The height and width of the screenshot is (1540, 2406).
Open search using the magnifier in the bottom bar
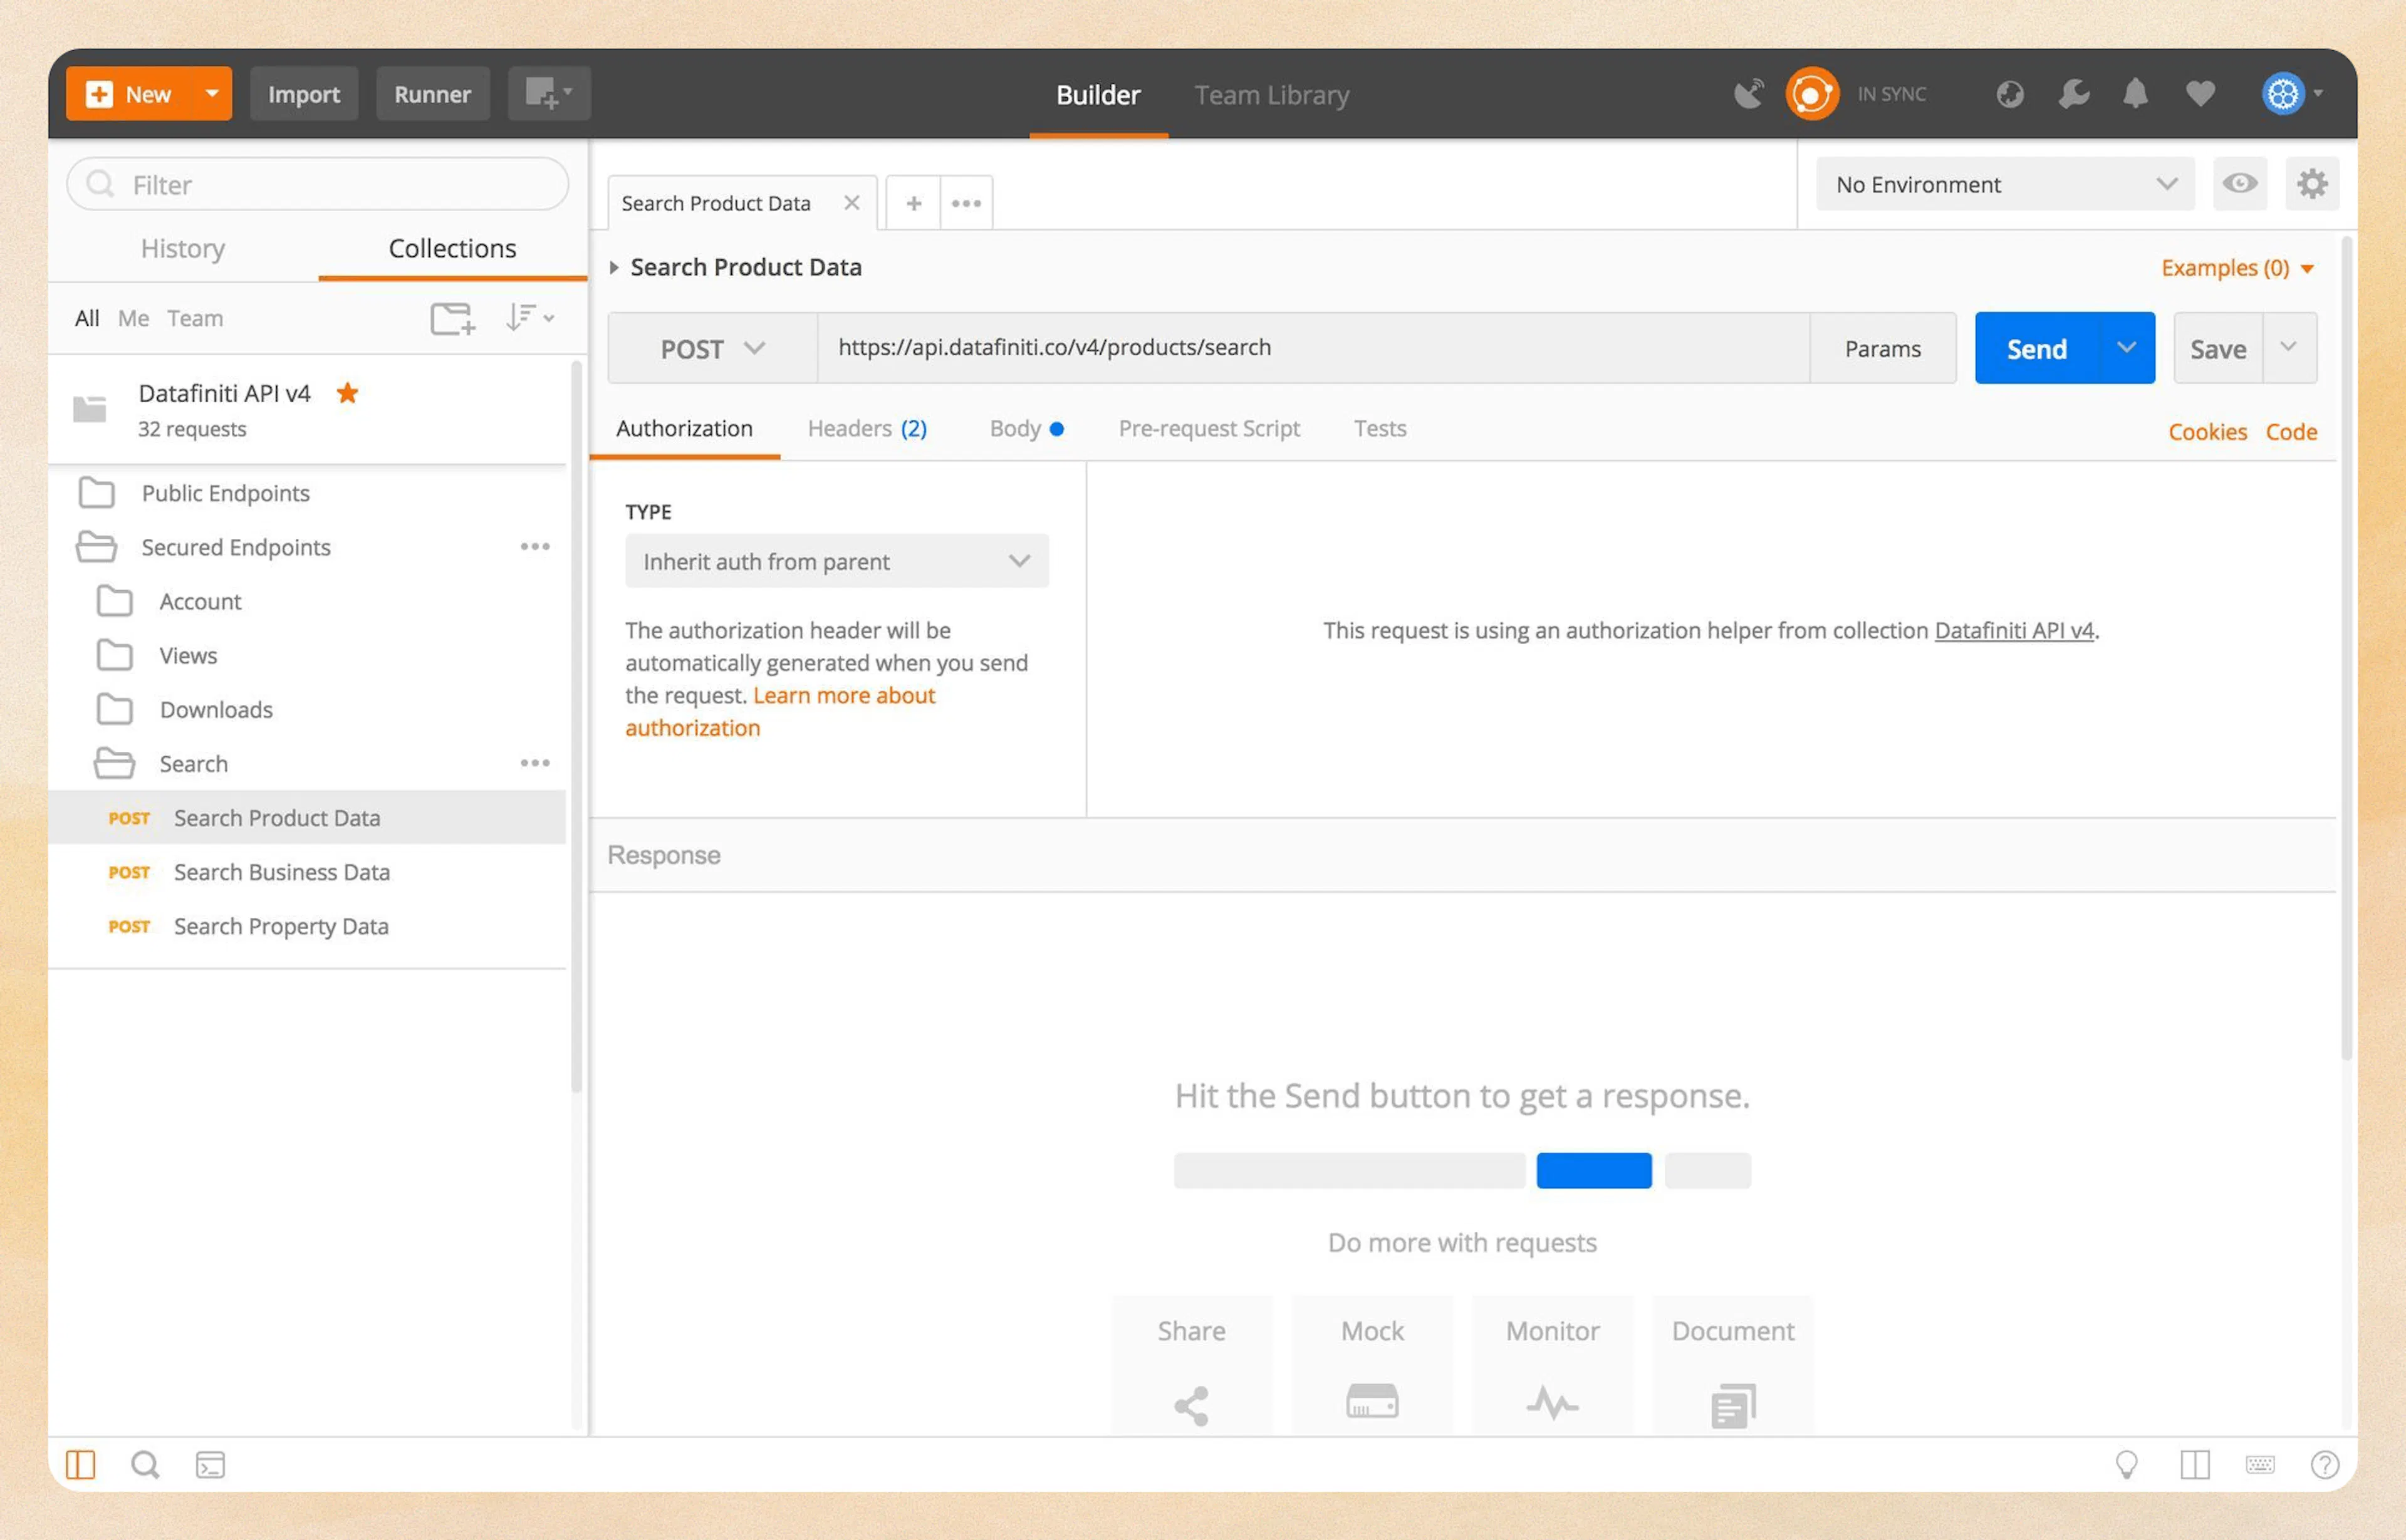[x=145, y=1464]
